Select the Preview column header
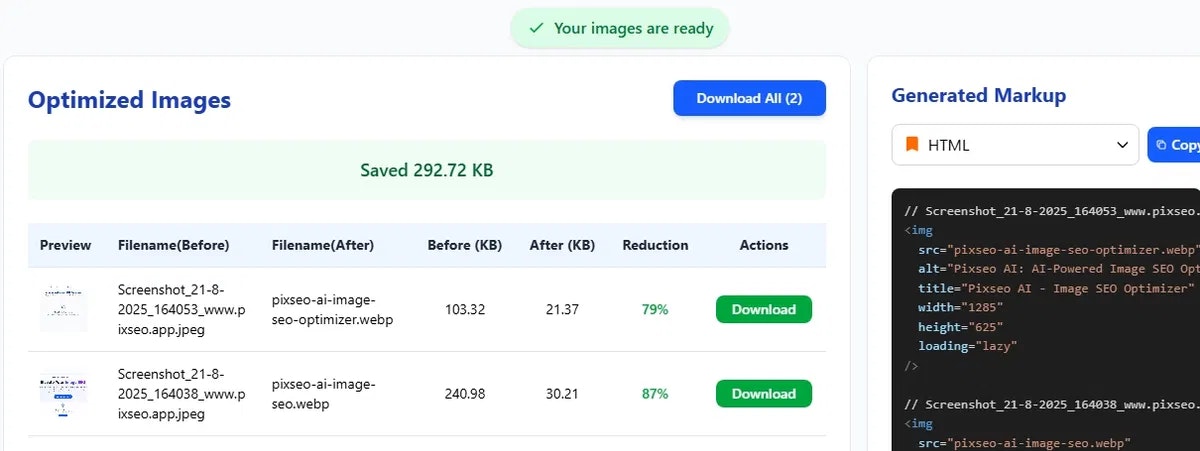 [x=65, y=245]
